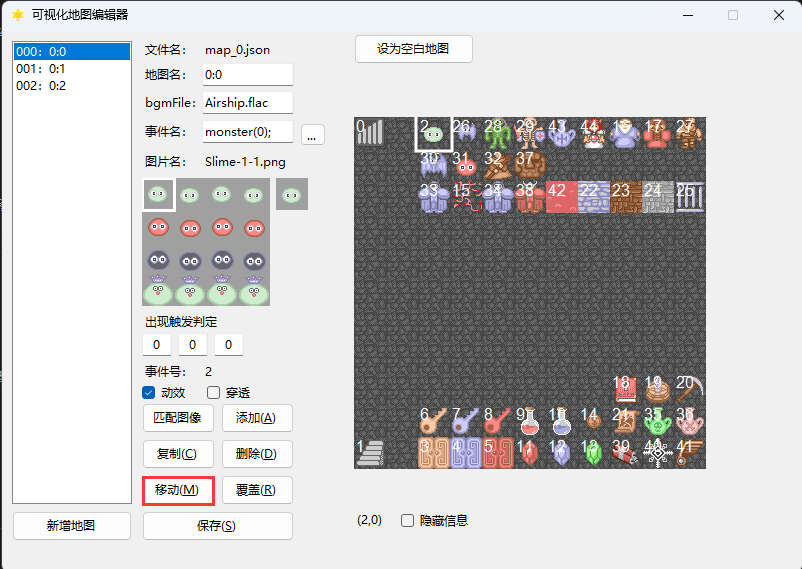Select the pickaxe tile numbered 20
The width and height of the screenshot is (802, 569).
(689, 389)
